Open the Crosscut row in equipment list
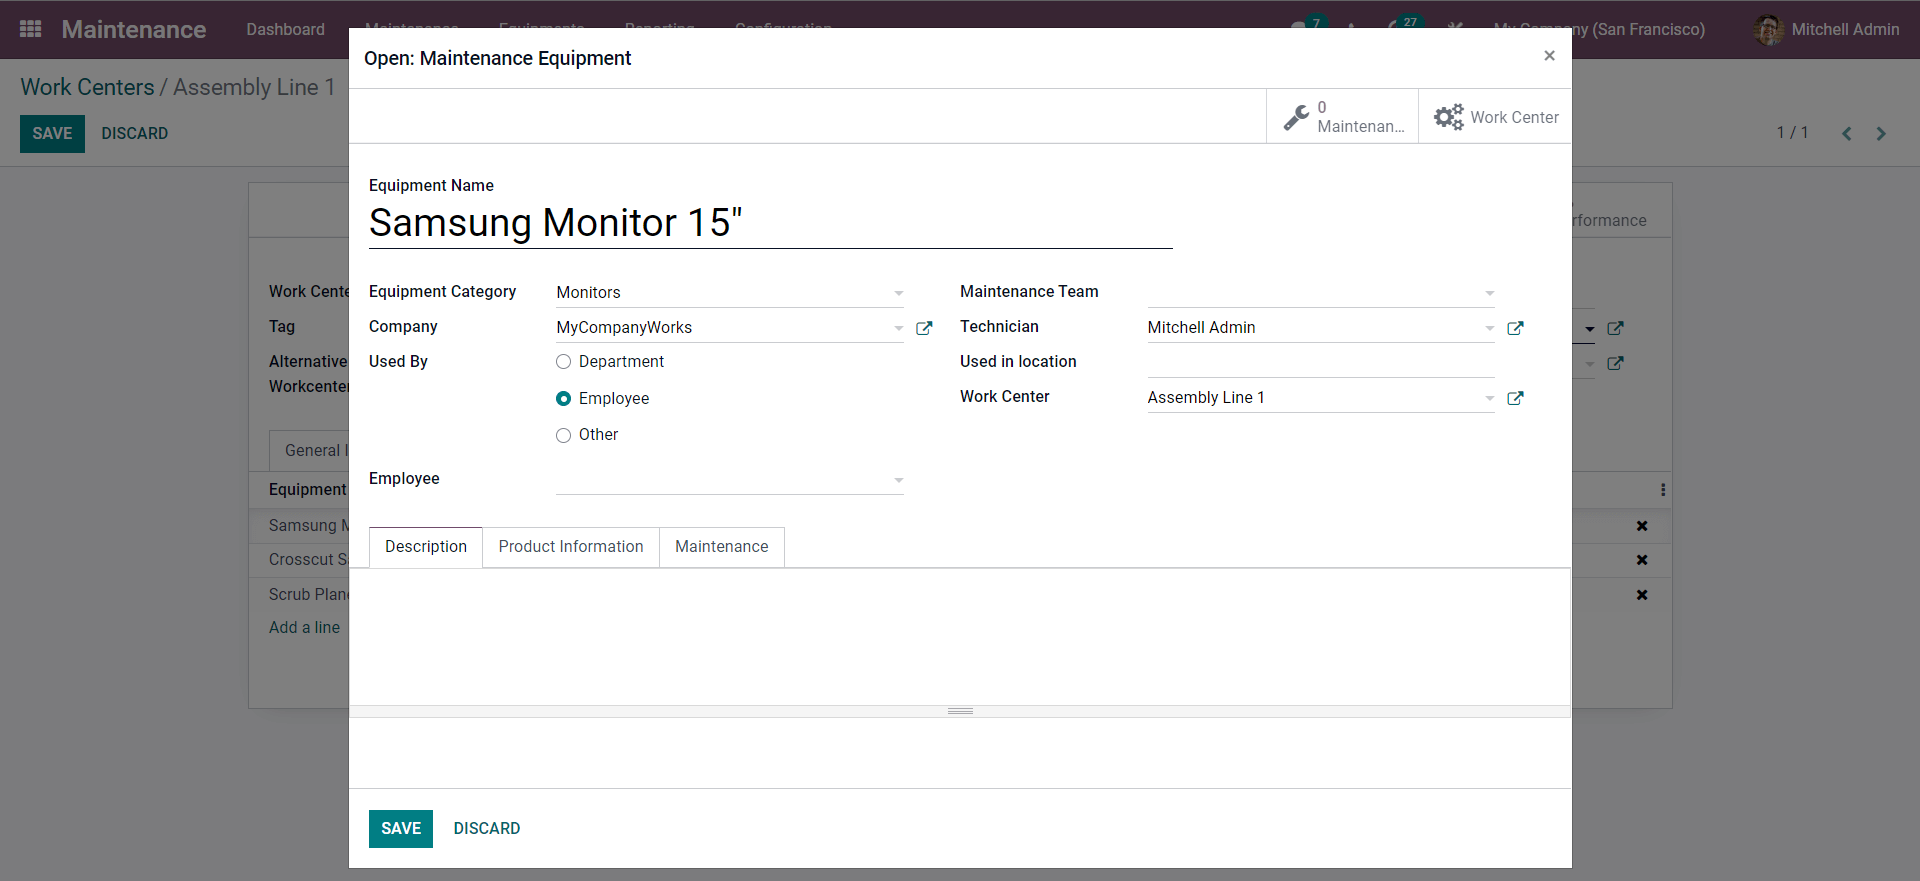 click(308, 560)
